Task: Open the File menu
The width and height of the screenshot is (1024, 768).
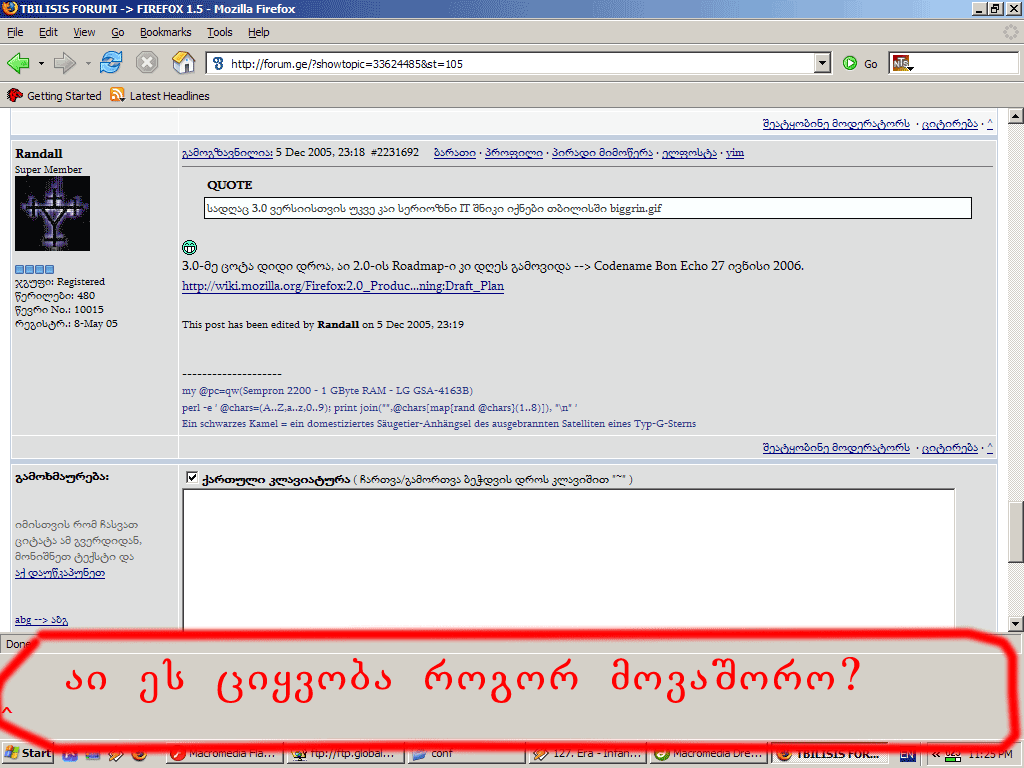Action: tap(15, 32)
